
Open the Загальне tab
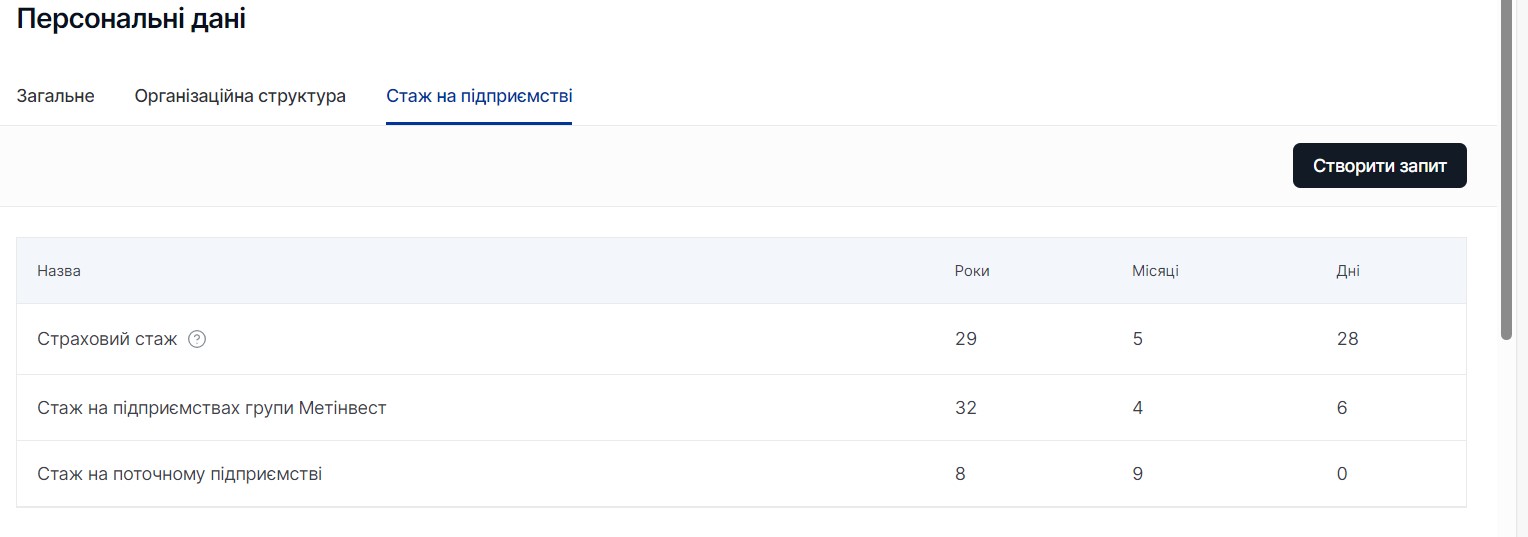56,96
